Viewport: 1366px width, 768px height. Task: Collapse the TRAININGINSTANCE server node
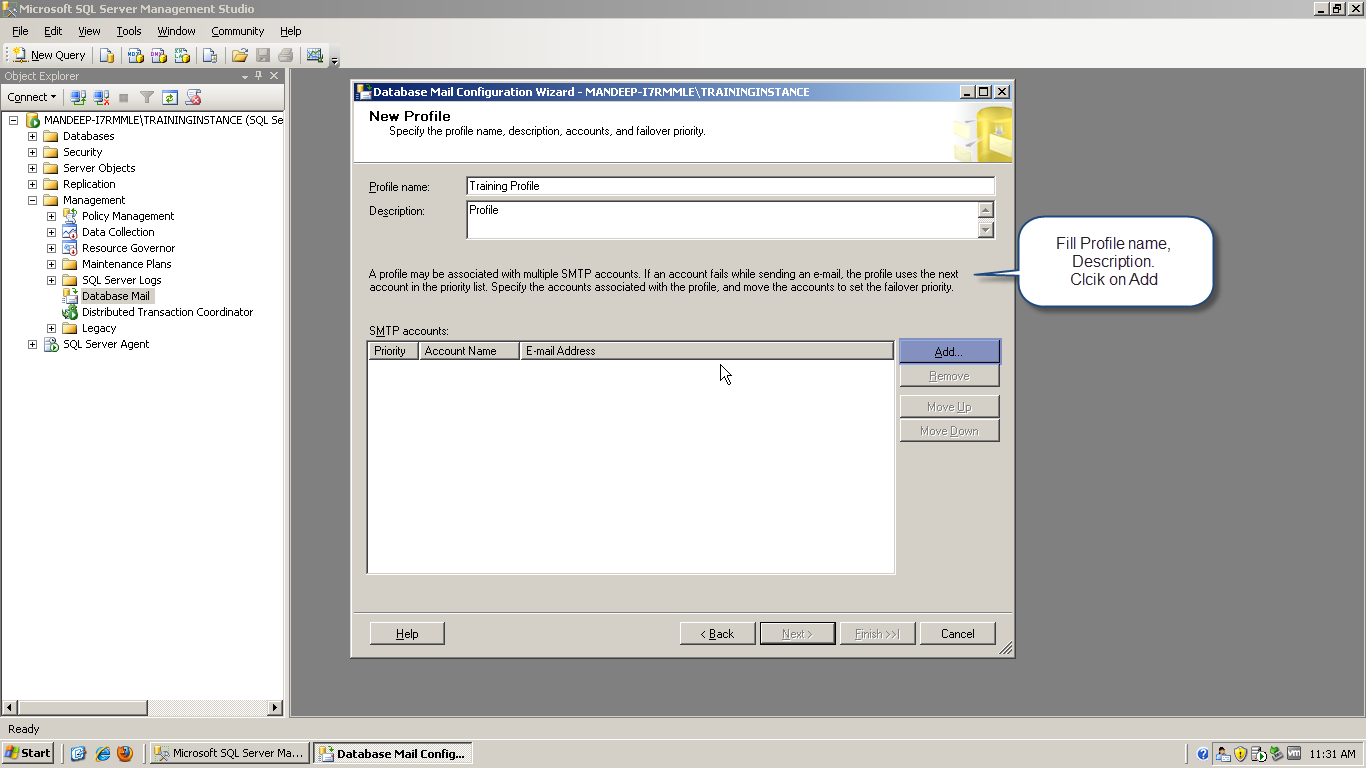pos(13,120)
